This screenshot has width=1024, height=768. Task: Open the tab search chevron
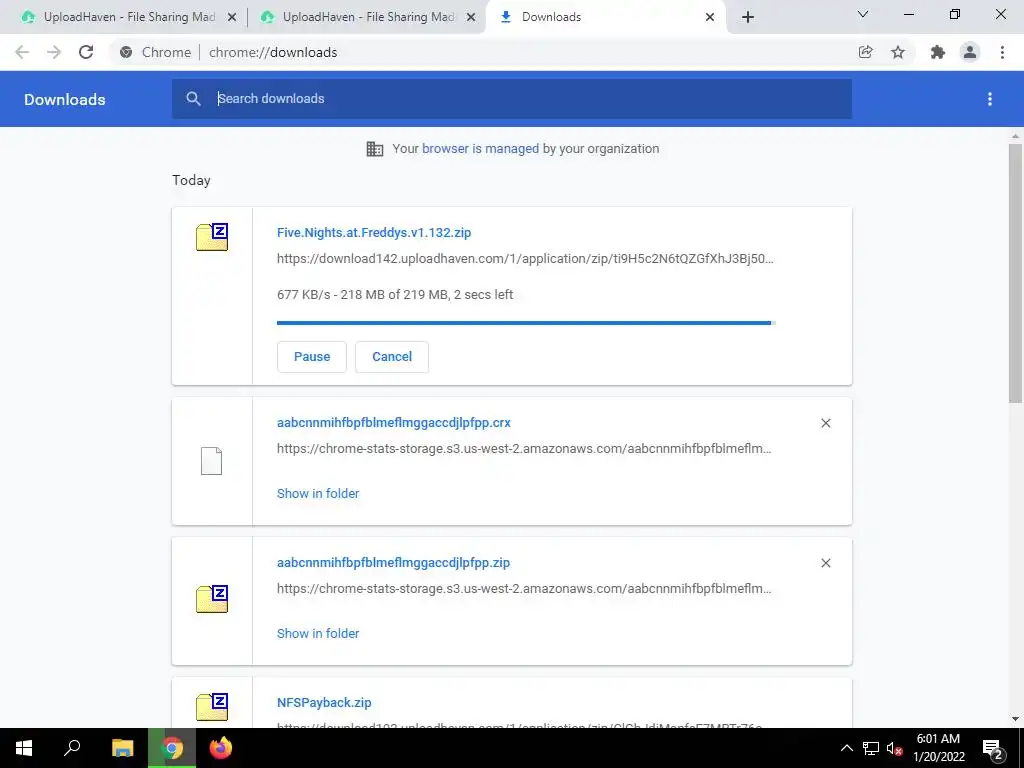click(863, 14)
